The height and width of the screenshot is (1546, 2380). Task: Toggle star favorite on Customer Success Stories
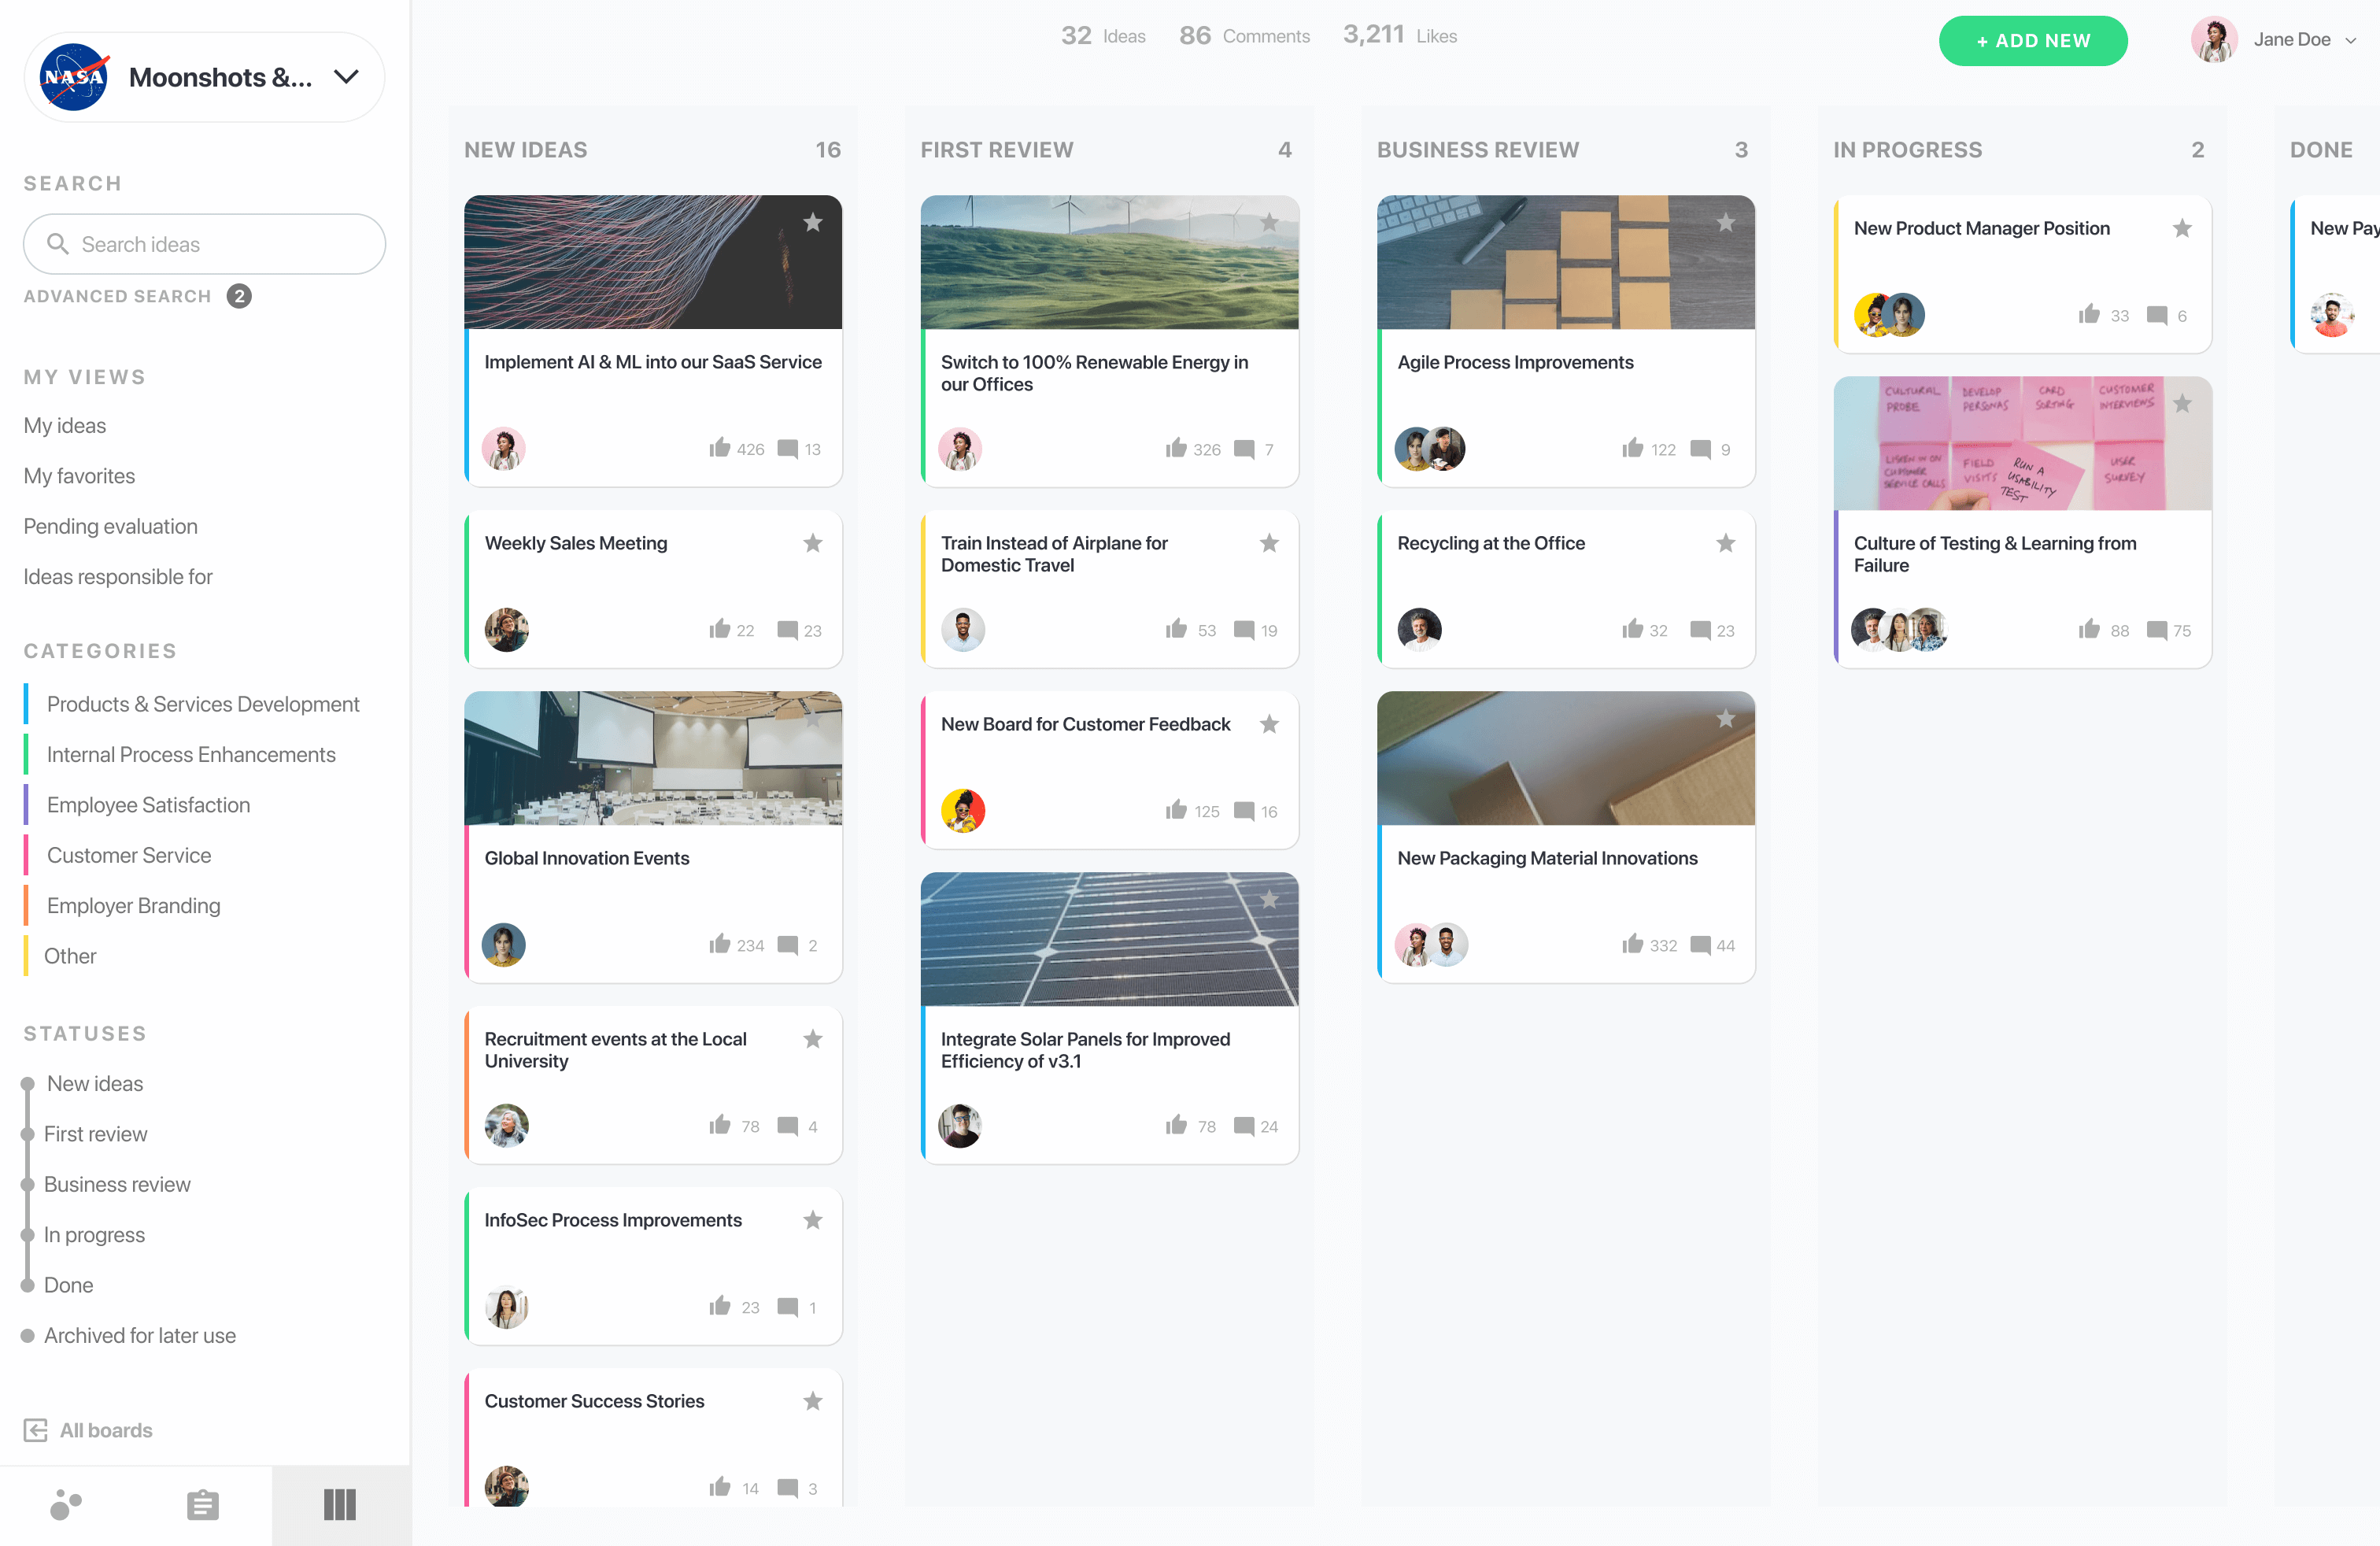pyautogui.click(x=812, y=1400)
